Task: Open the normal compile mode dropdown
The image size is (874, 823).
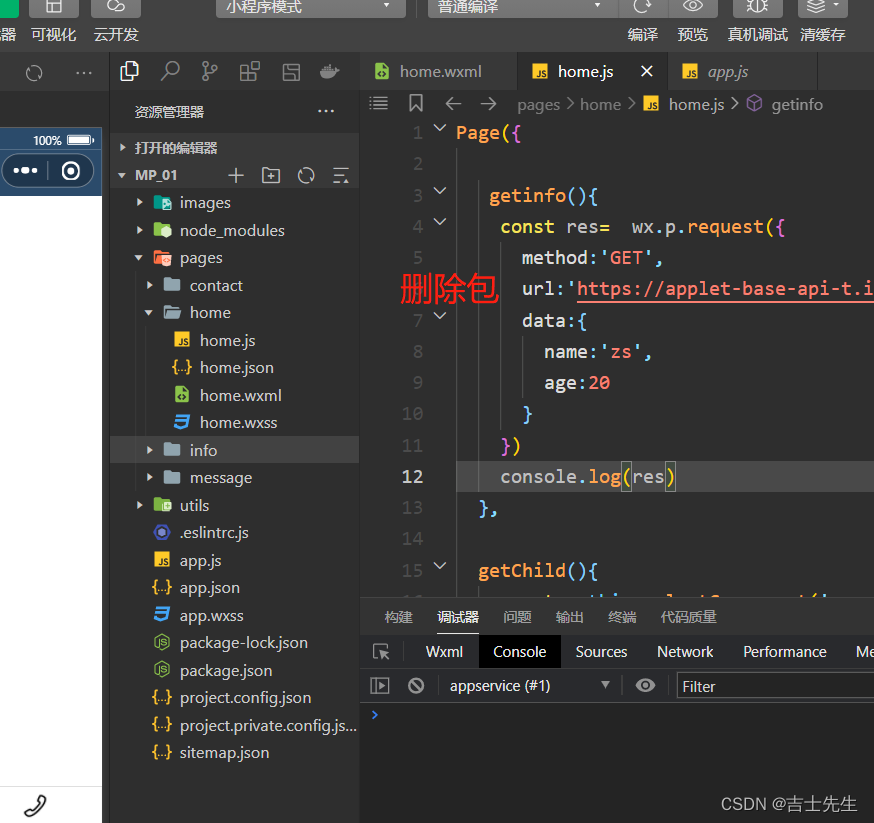Action: coord(523,7)
